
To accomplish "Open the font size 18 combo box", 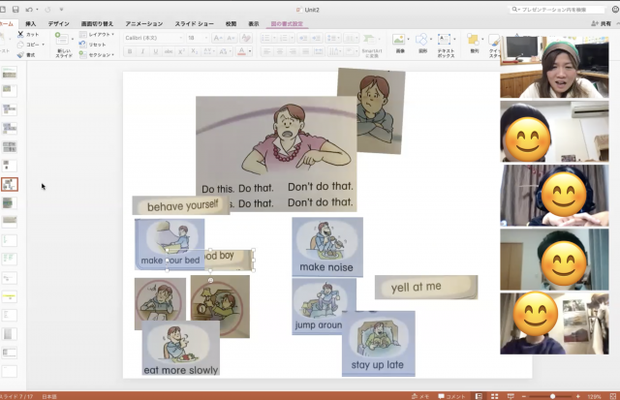I will tap(197, 38).
